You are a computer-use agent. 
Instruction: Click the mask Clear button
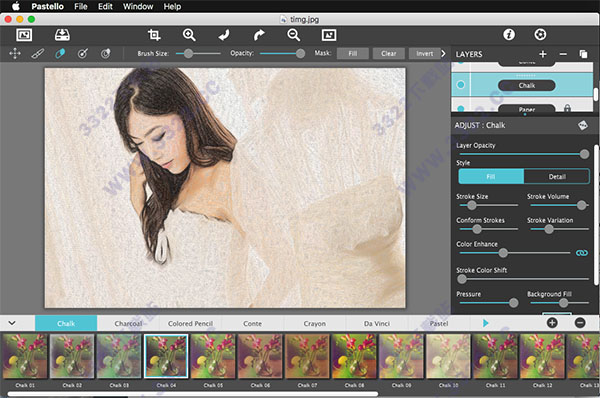click(389, 54)
